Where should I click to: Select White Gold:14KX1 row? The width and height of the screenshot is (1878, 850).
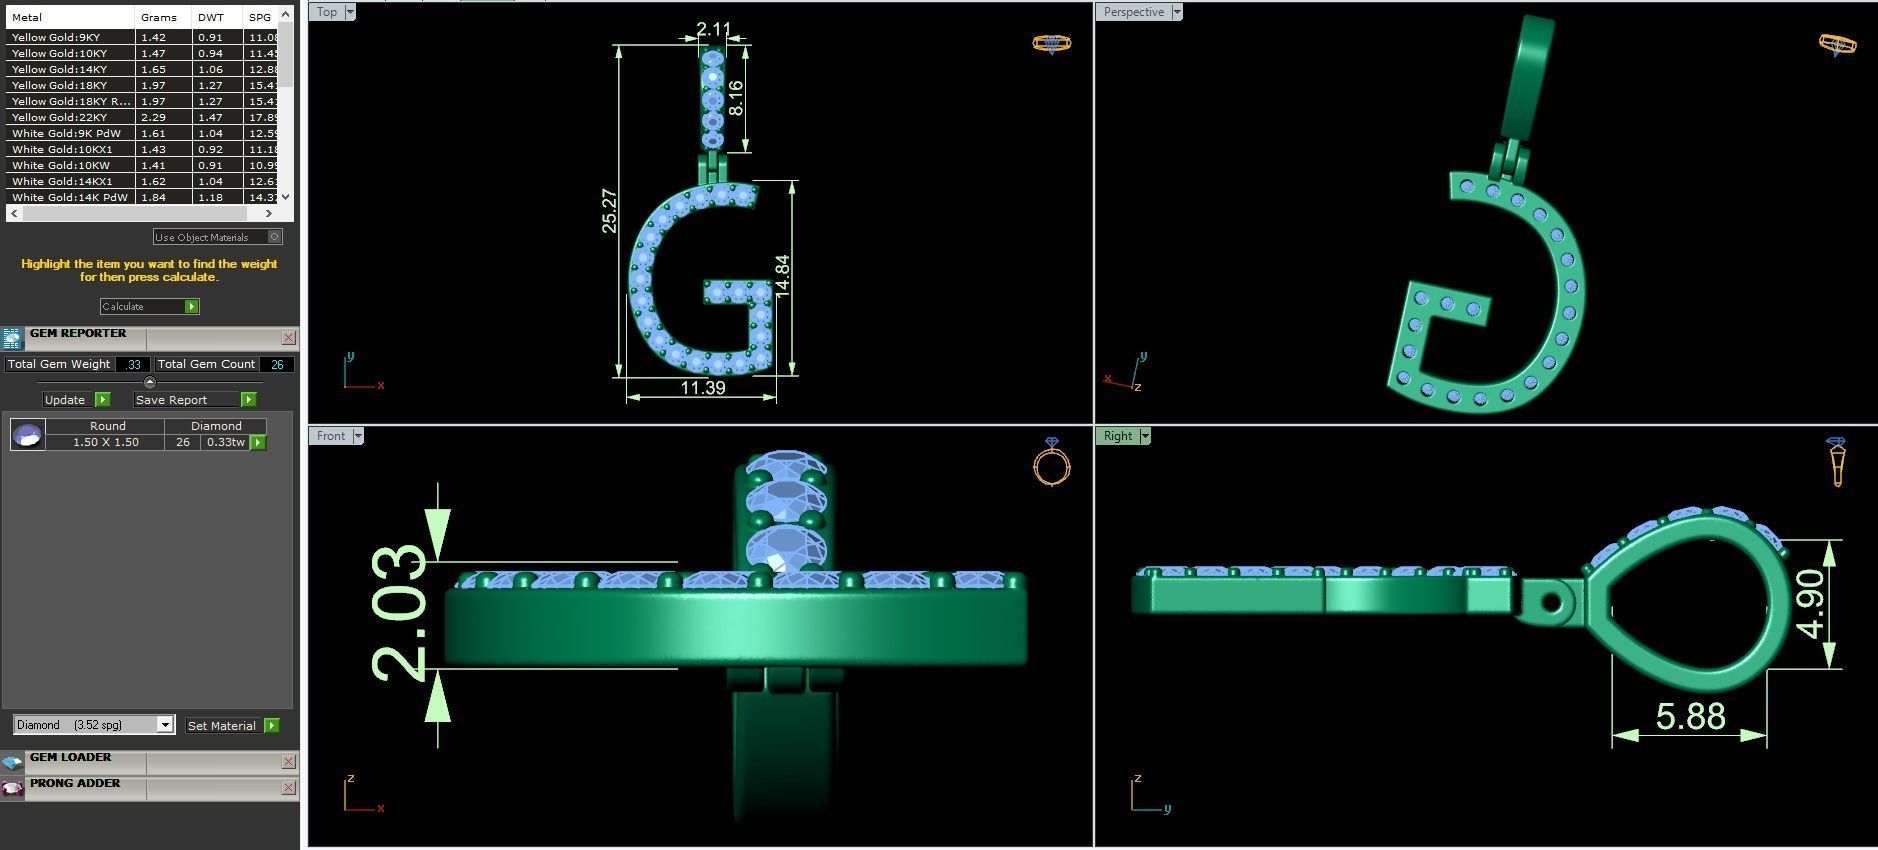142,181
